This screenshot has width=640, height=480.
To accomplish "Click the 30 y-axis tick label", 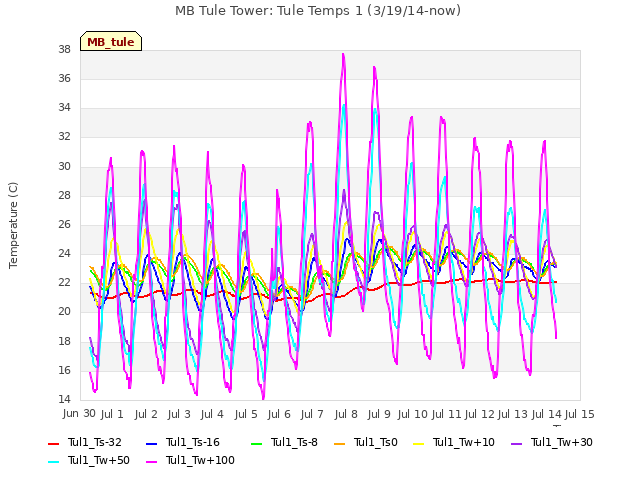I will 64,167.
